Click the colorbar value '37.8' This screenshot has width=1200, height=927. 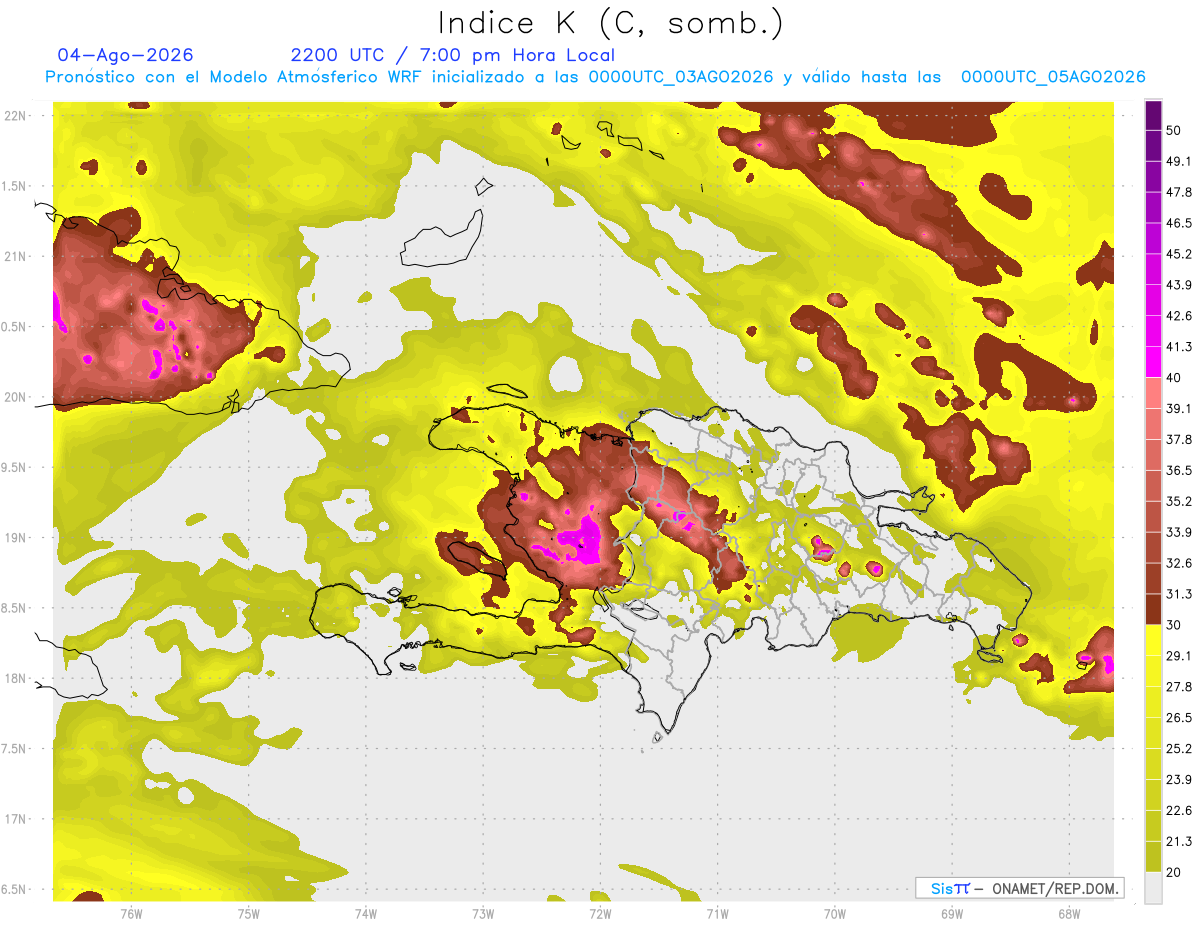(x=1179, y=439)
